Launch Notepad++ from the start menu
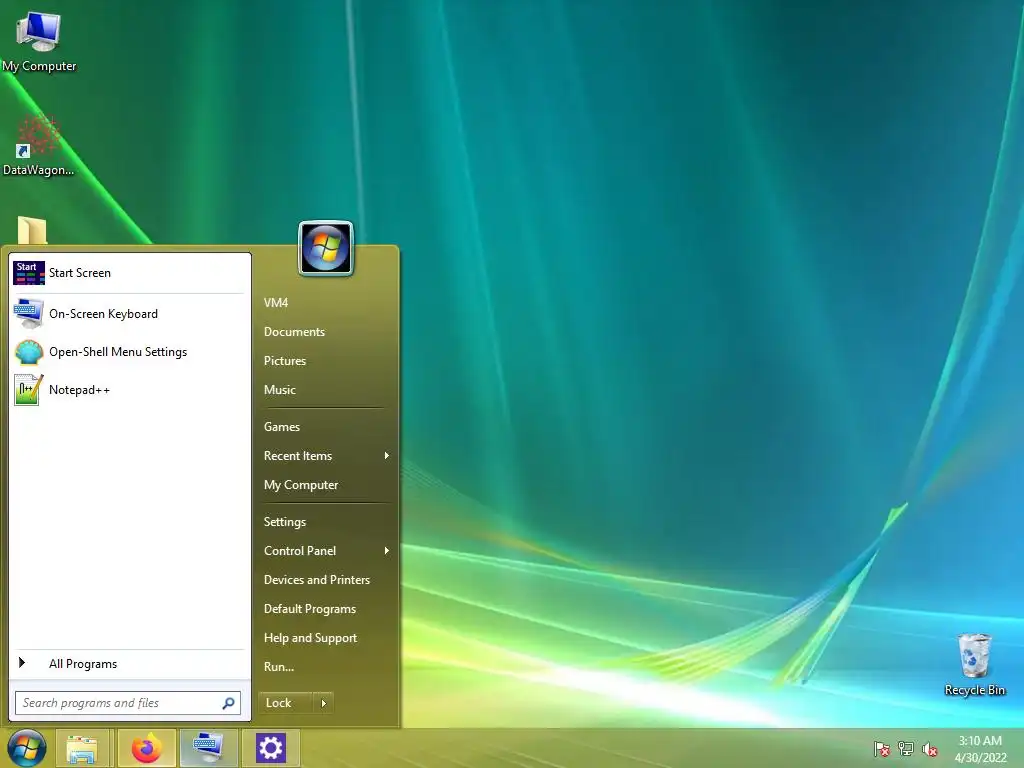Image resolution: width=1024 pixels, height=768 pixels. point(129,390)
